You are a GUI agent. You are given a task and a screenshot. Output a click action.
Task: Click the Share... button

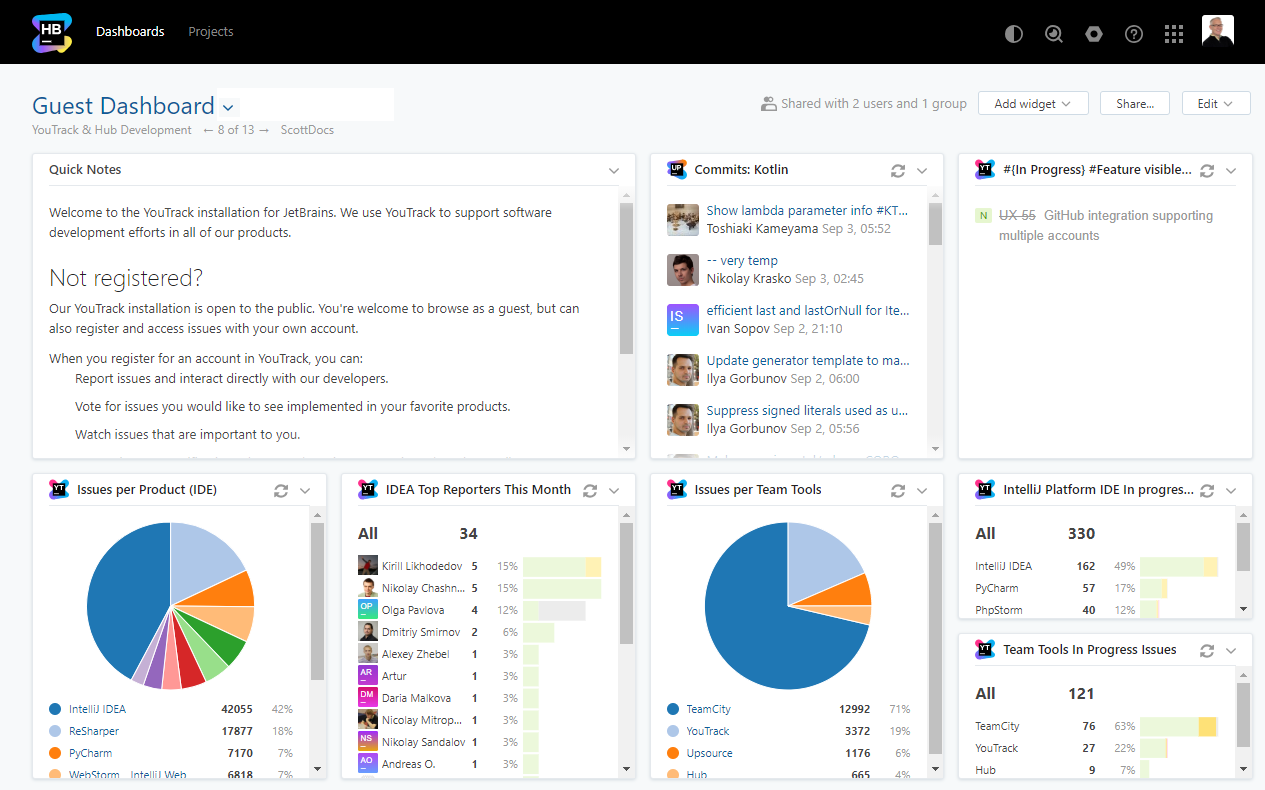coord(1135,104)
